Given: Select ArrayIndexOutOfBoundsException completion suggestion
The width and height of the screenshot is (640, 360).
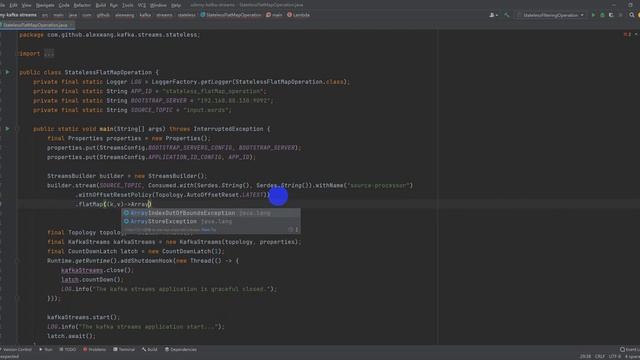Looking at the screenshot, I should (211, 213).
